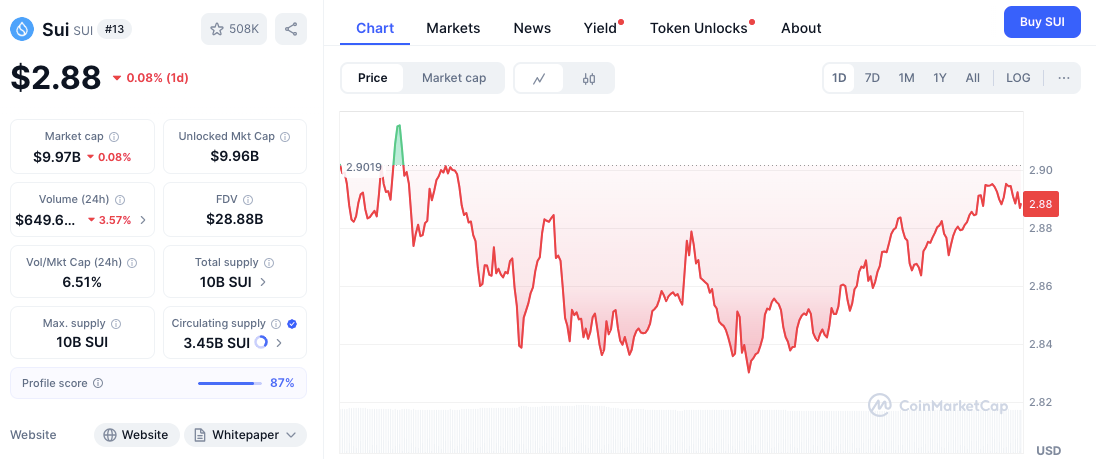
Task: Switch to candlestick chart icon
Action: tap(589, 78)
